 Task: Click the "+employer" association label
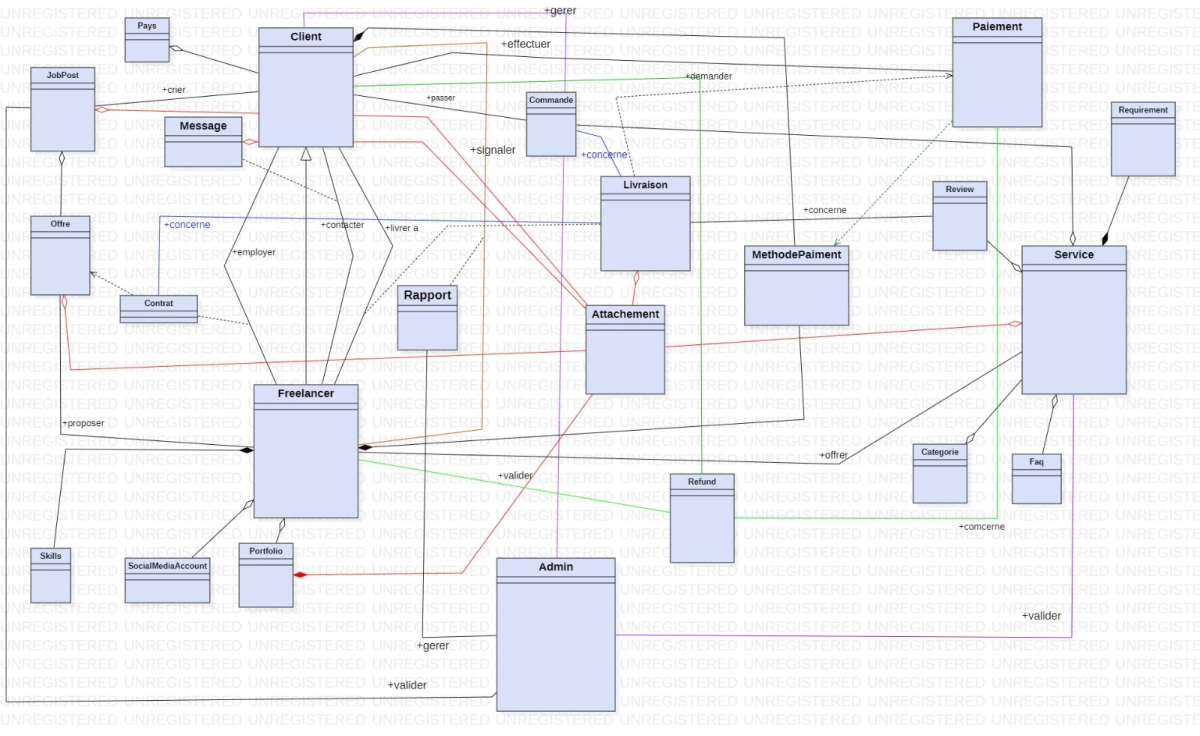(x=253, y=252)
